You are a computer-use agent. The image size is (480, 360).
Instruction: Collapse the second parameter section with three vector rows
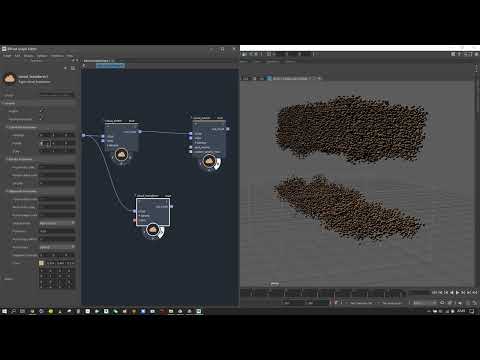(x=40, y=127)
